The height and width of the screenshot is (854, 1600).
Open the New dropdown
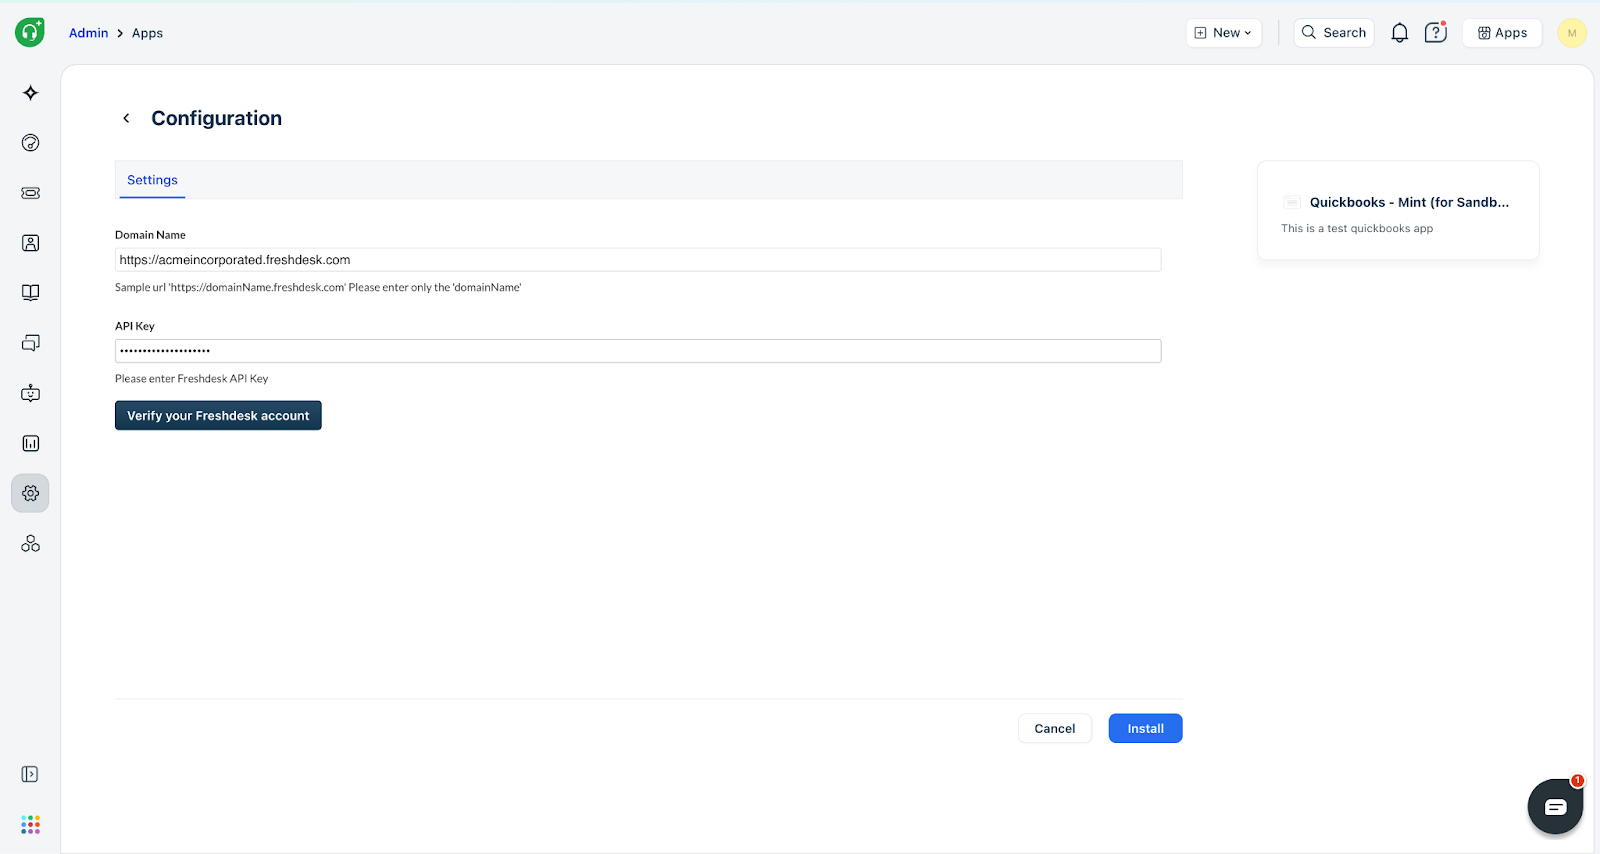(1224, 33)
